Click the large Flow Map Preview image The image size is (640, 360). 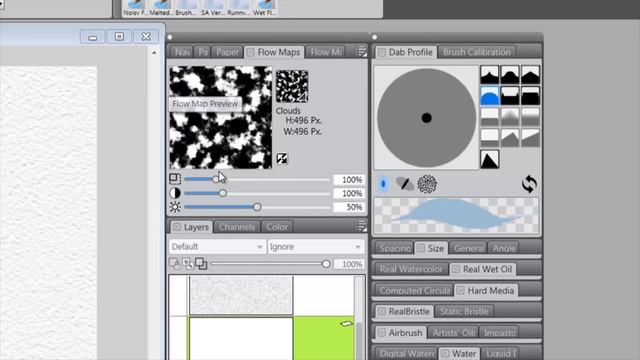click(x=220, y=118)
